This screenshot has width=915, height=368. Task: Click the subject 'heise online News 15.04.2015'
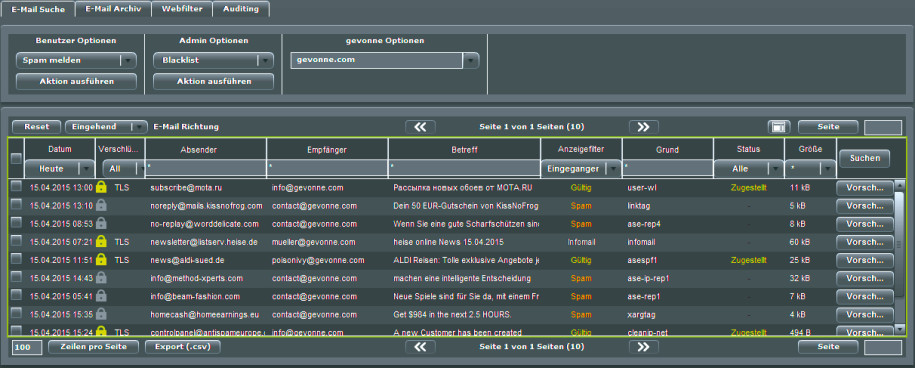click(449, 242)
